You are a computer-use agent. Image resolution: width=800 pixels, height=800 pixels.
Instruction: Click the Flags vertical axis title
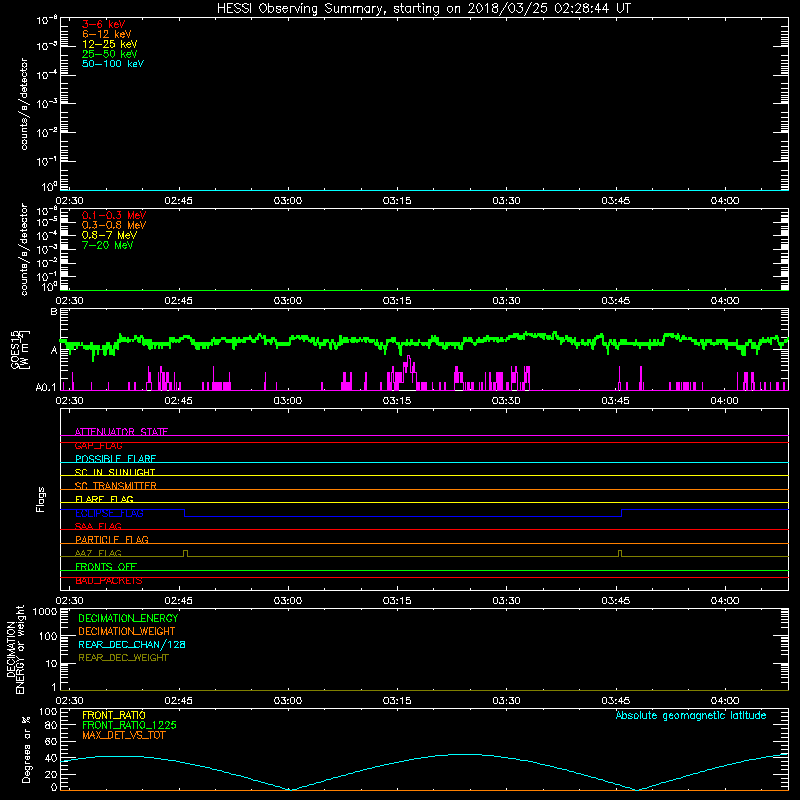[41, 499]
